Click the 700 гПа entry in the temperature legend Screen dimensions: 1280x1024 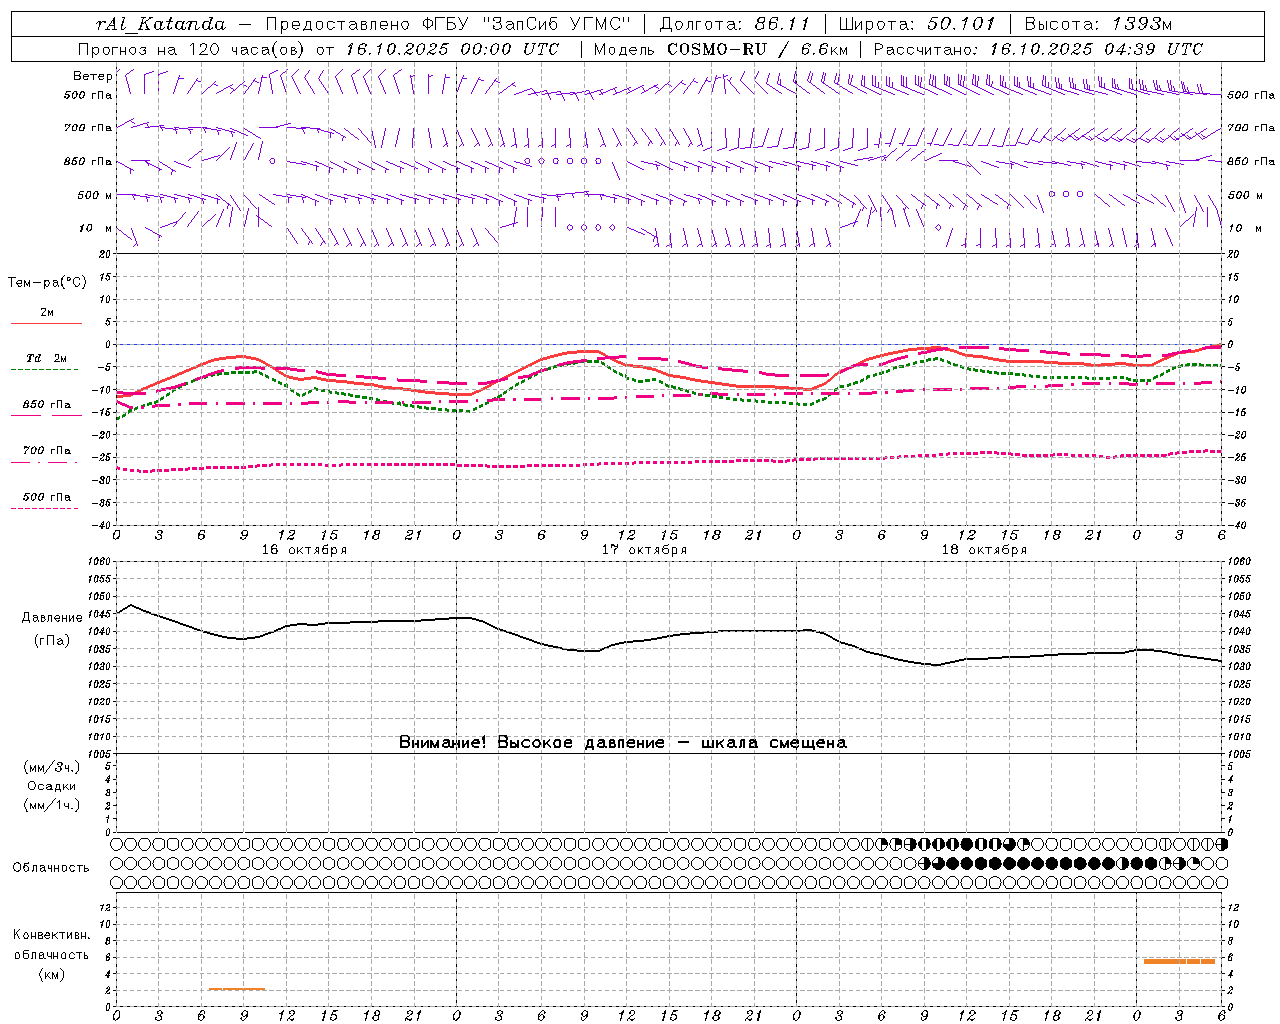click(x=46, y=450)
